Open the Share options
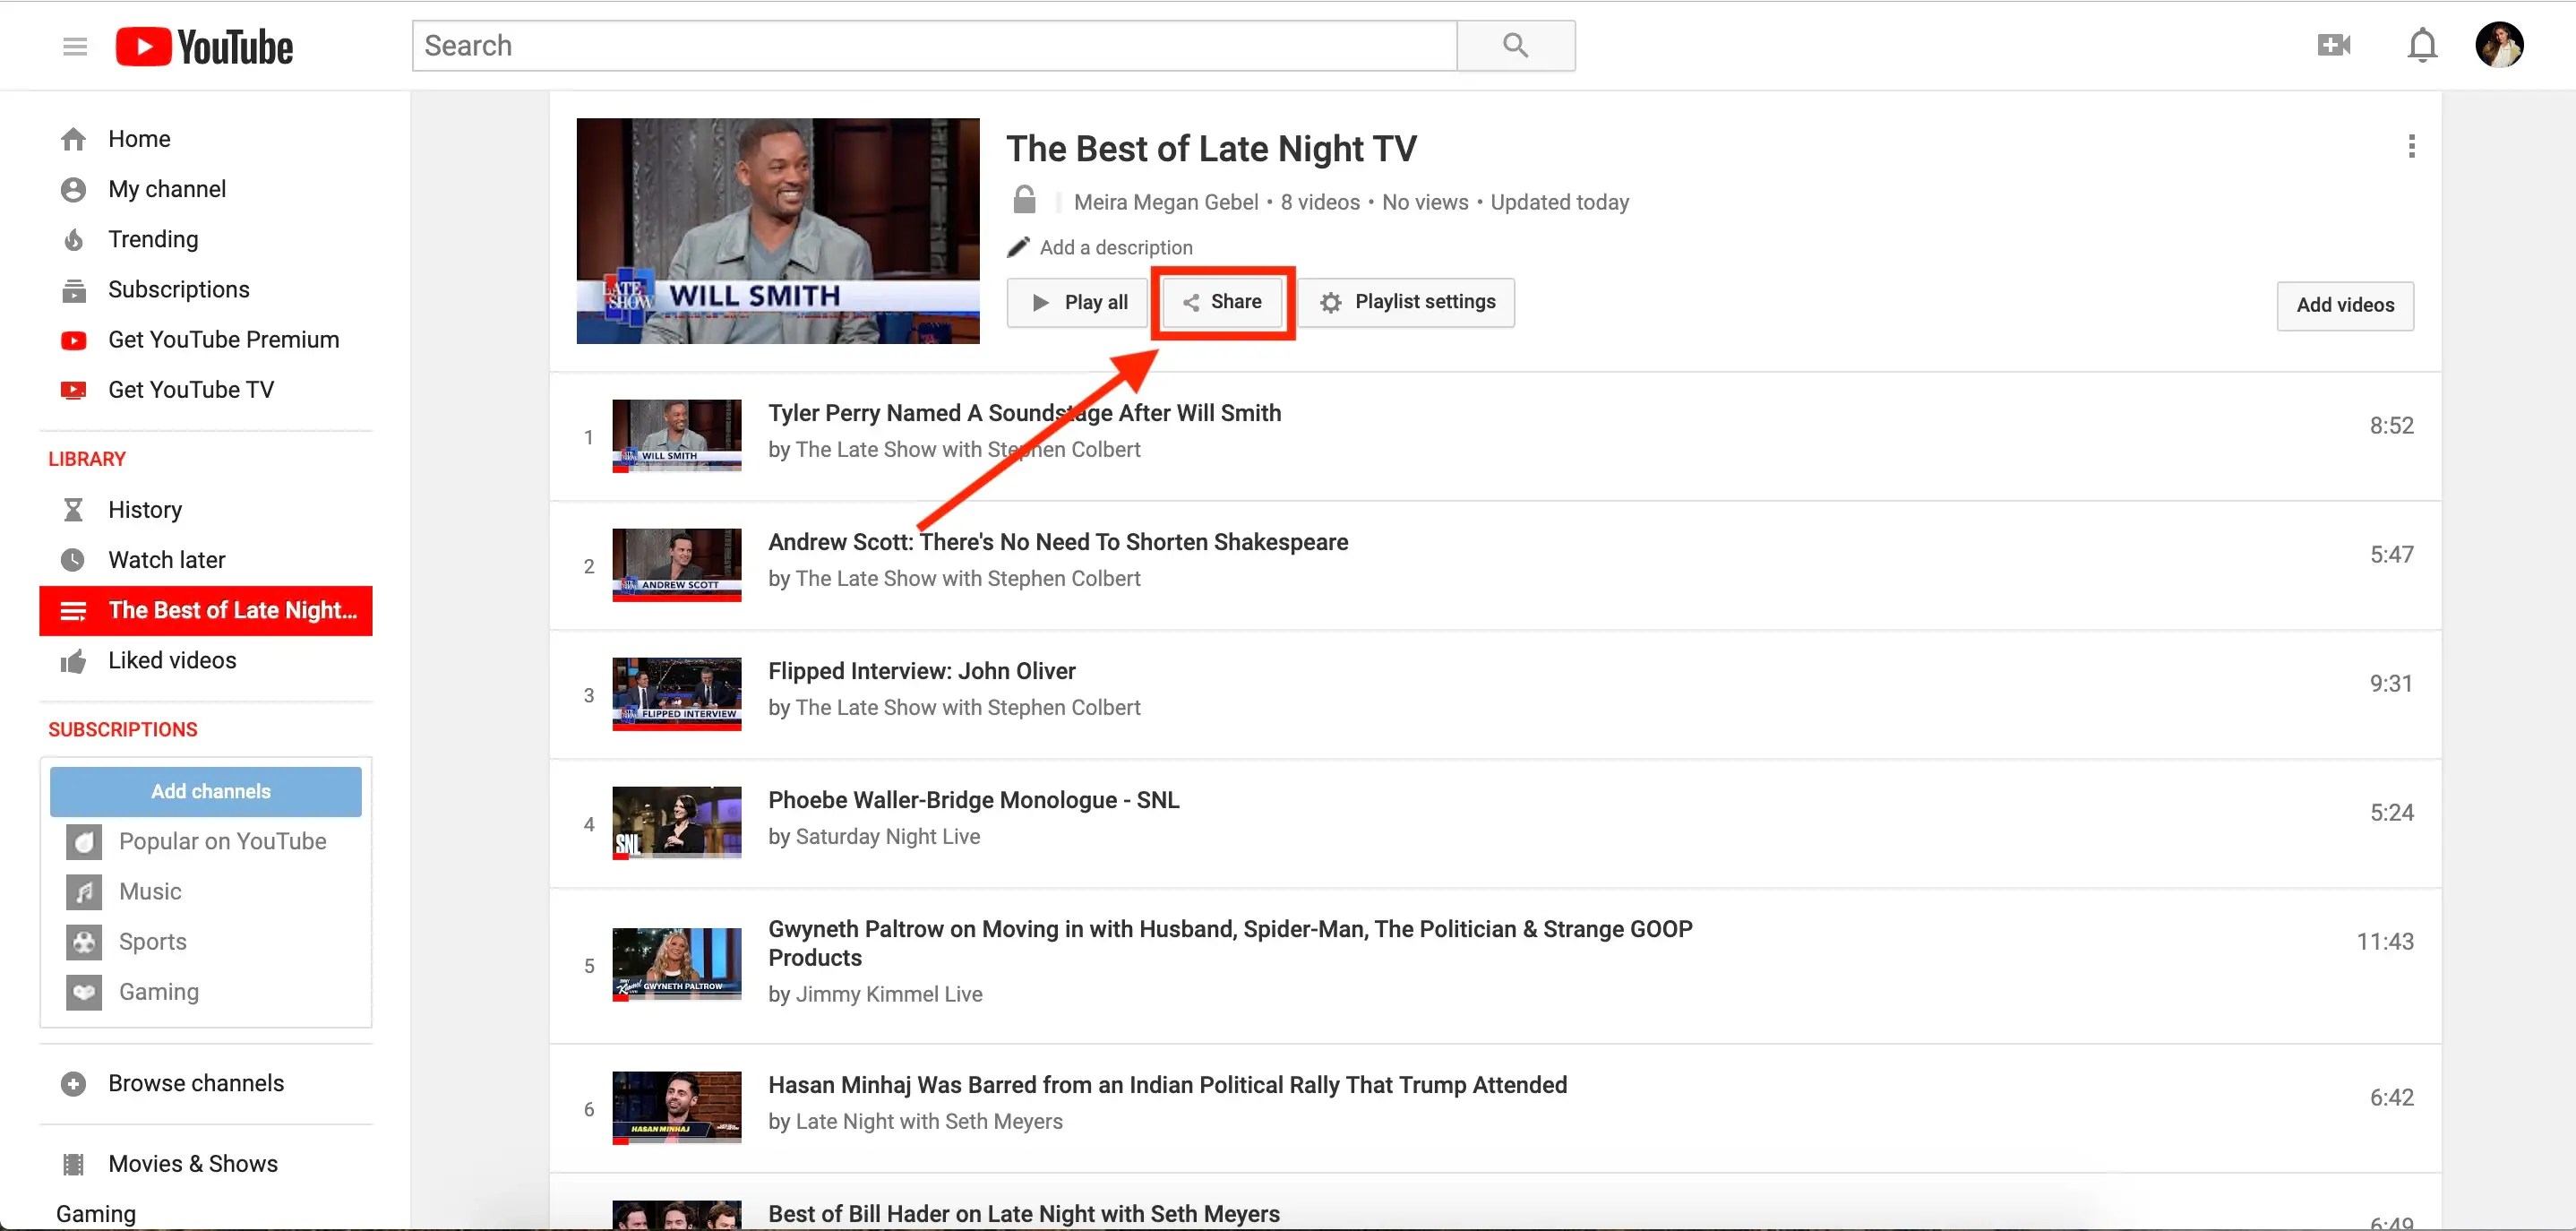2576x1231 pixels. (1222, 302)
